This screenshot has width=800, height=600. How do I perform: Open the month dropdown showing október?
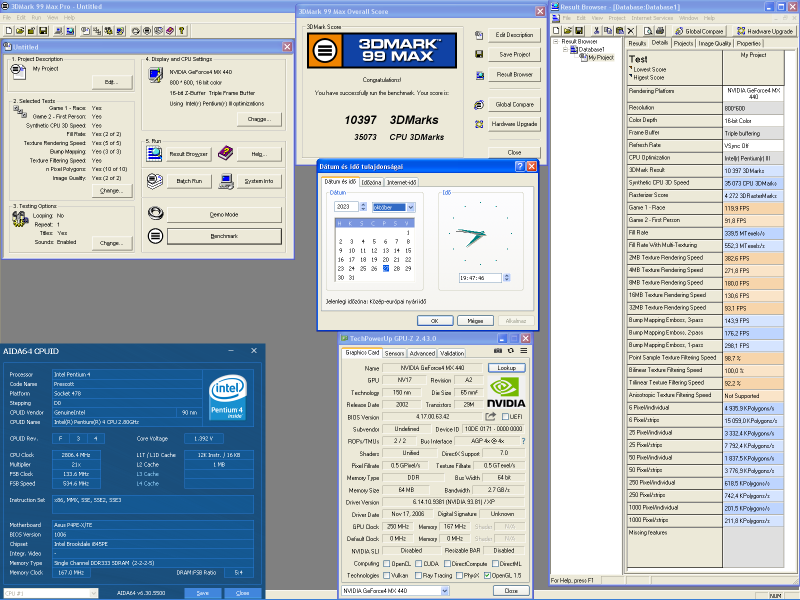(411, 207)
